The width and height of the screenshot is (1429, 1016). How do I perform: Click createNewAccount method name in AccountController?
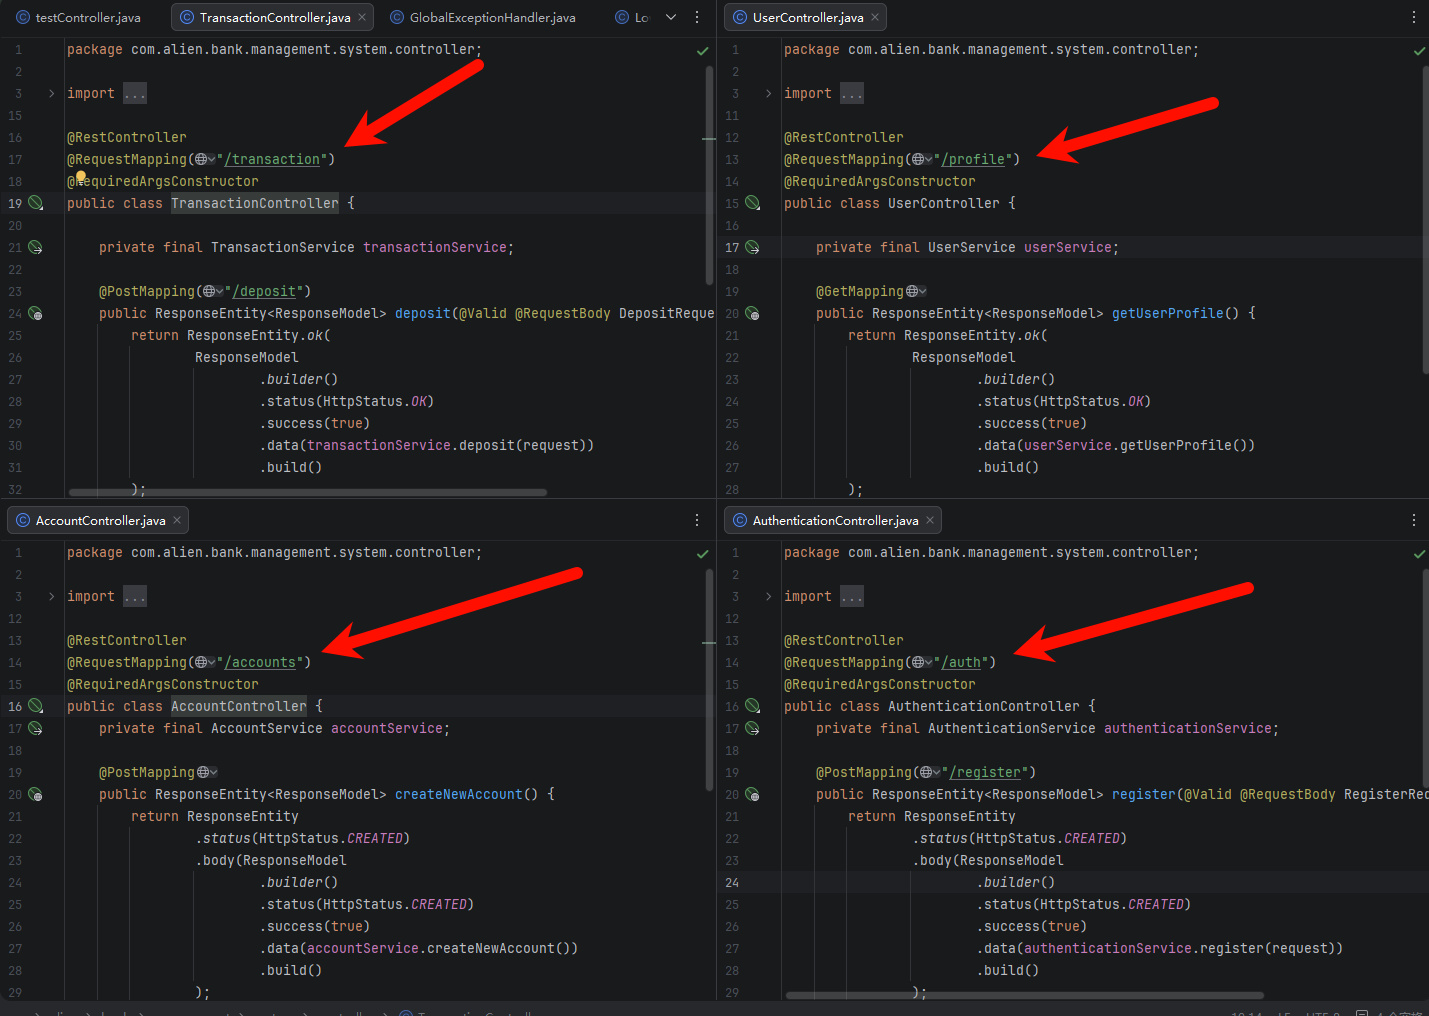(459, 794)
